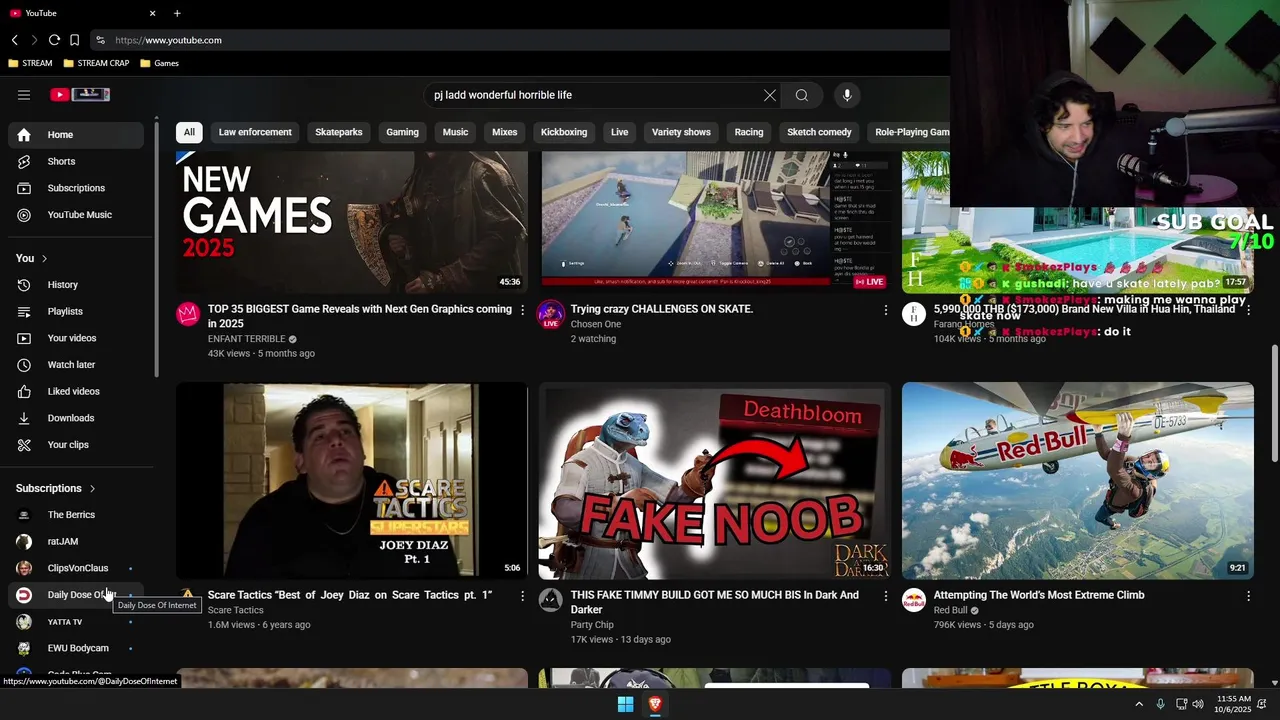Open options for World's Most Extreme Climb
Image resolution: width=1280 pixels, height=720 pixels.
pyautogui.click(x=1248, y=596)
